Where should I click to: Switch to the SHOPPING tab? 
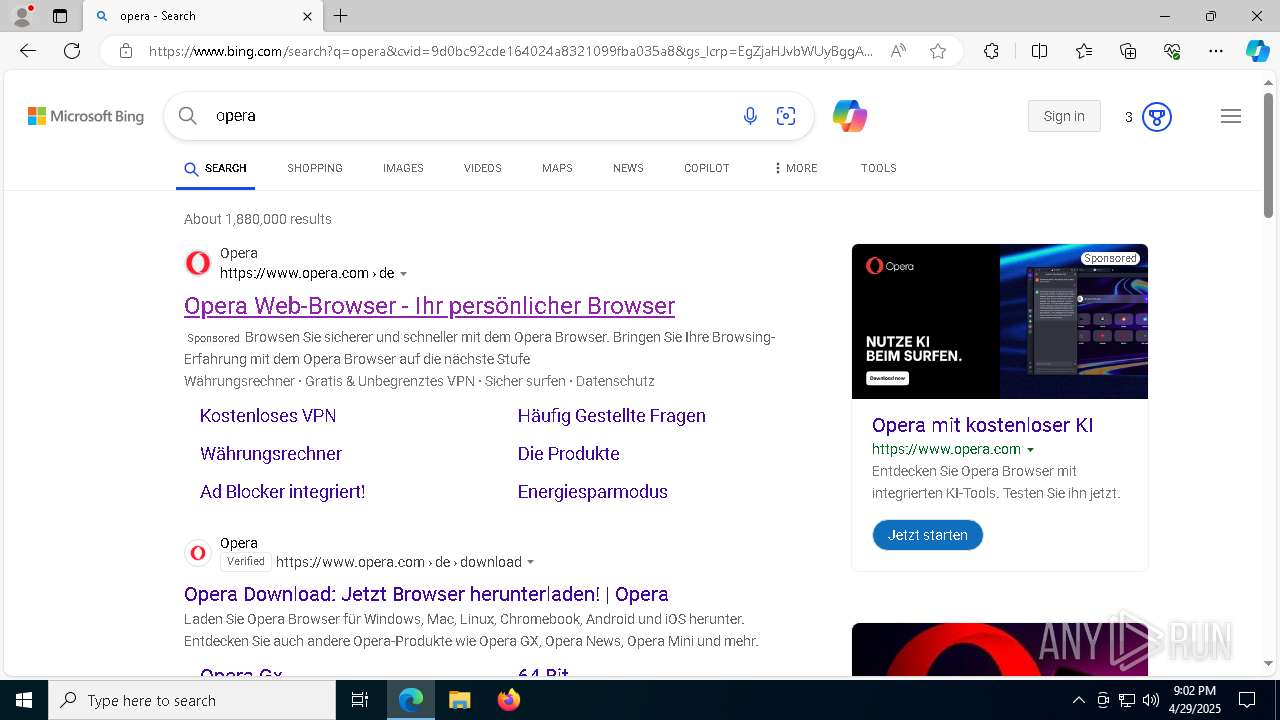[x=315, y=168]
